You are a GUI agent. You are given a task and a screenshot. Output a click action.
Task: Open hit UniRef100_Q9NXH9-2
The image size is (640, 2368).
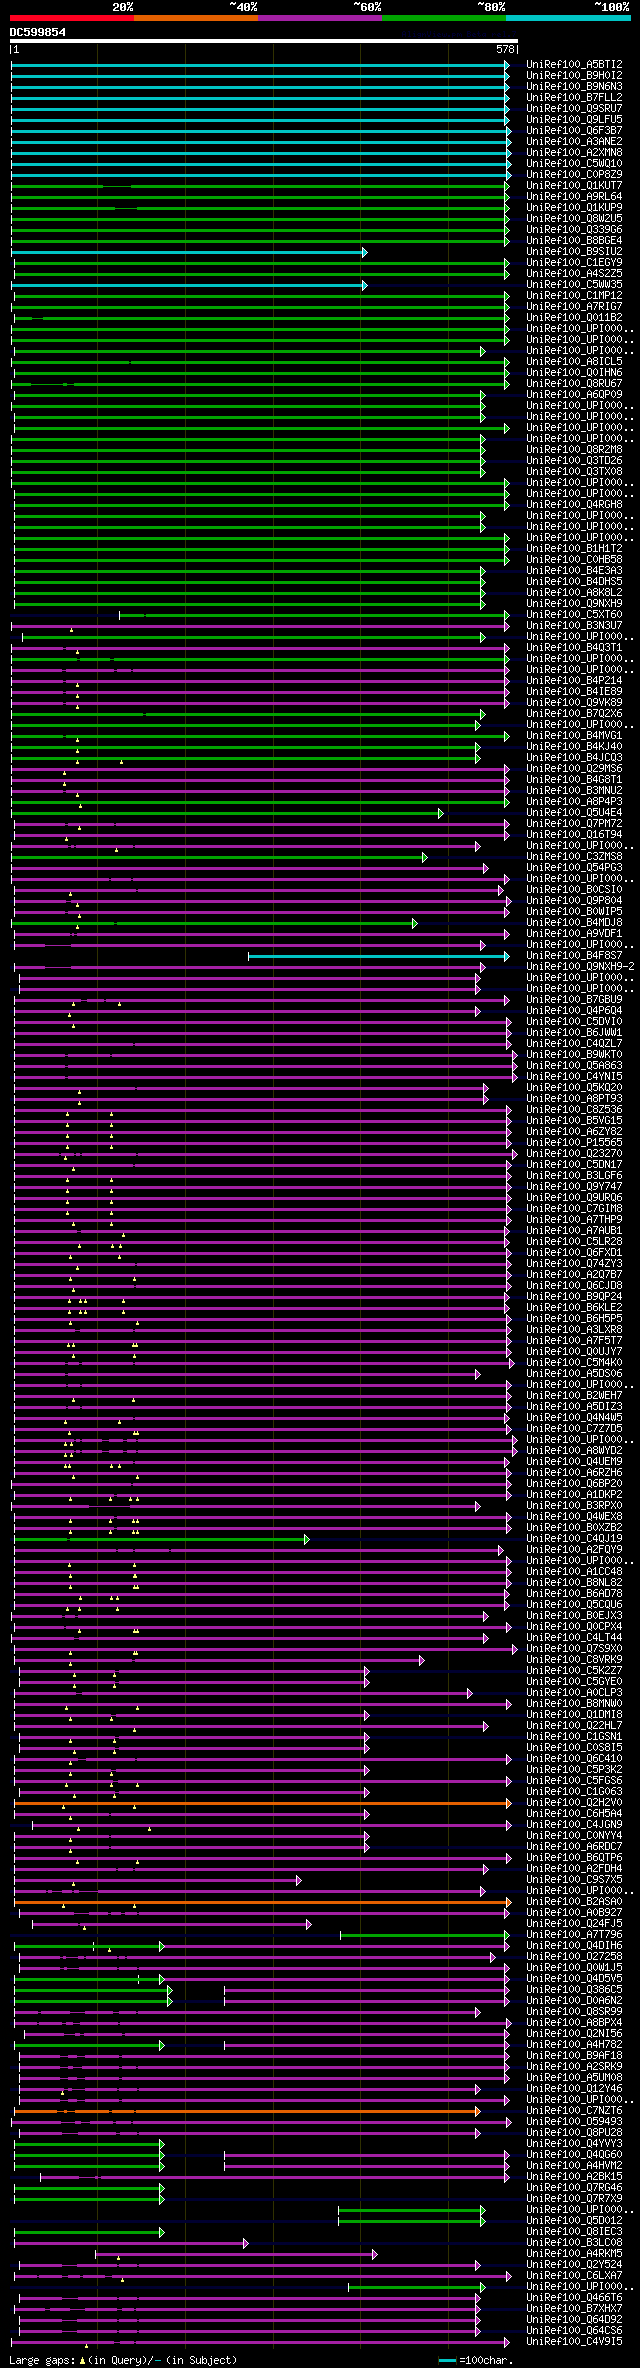click(x=580, y=966)
